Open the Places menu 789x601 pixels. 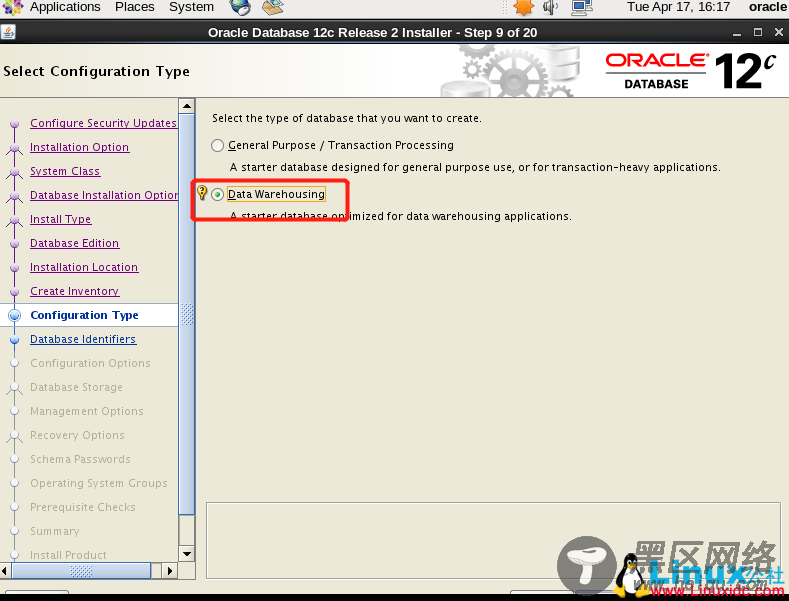tap(134, 7)
